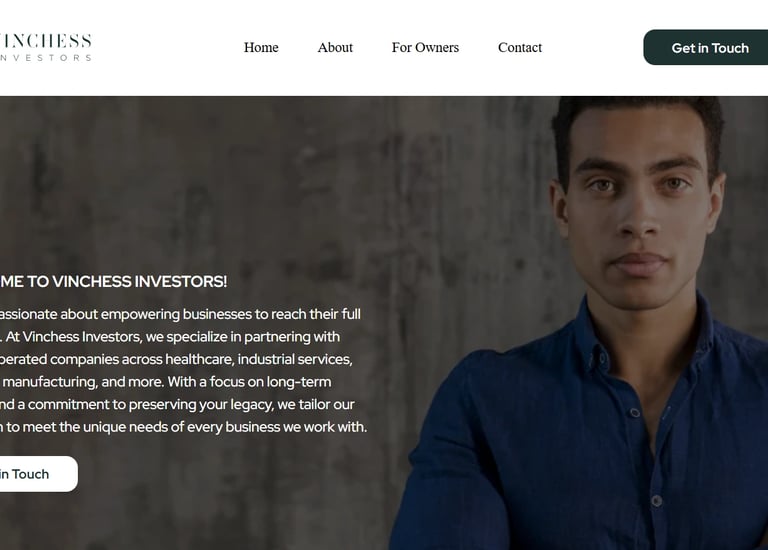Click the phrase 'industrial services' in the paragraph
The height and width of the screenshot is (550, 768).
coord(295,359)
